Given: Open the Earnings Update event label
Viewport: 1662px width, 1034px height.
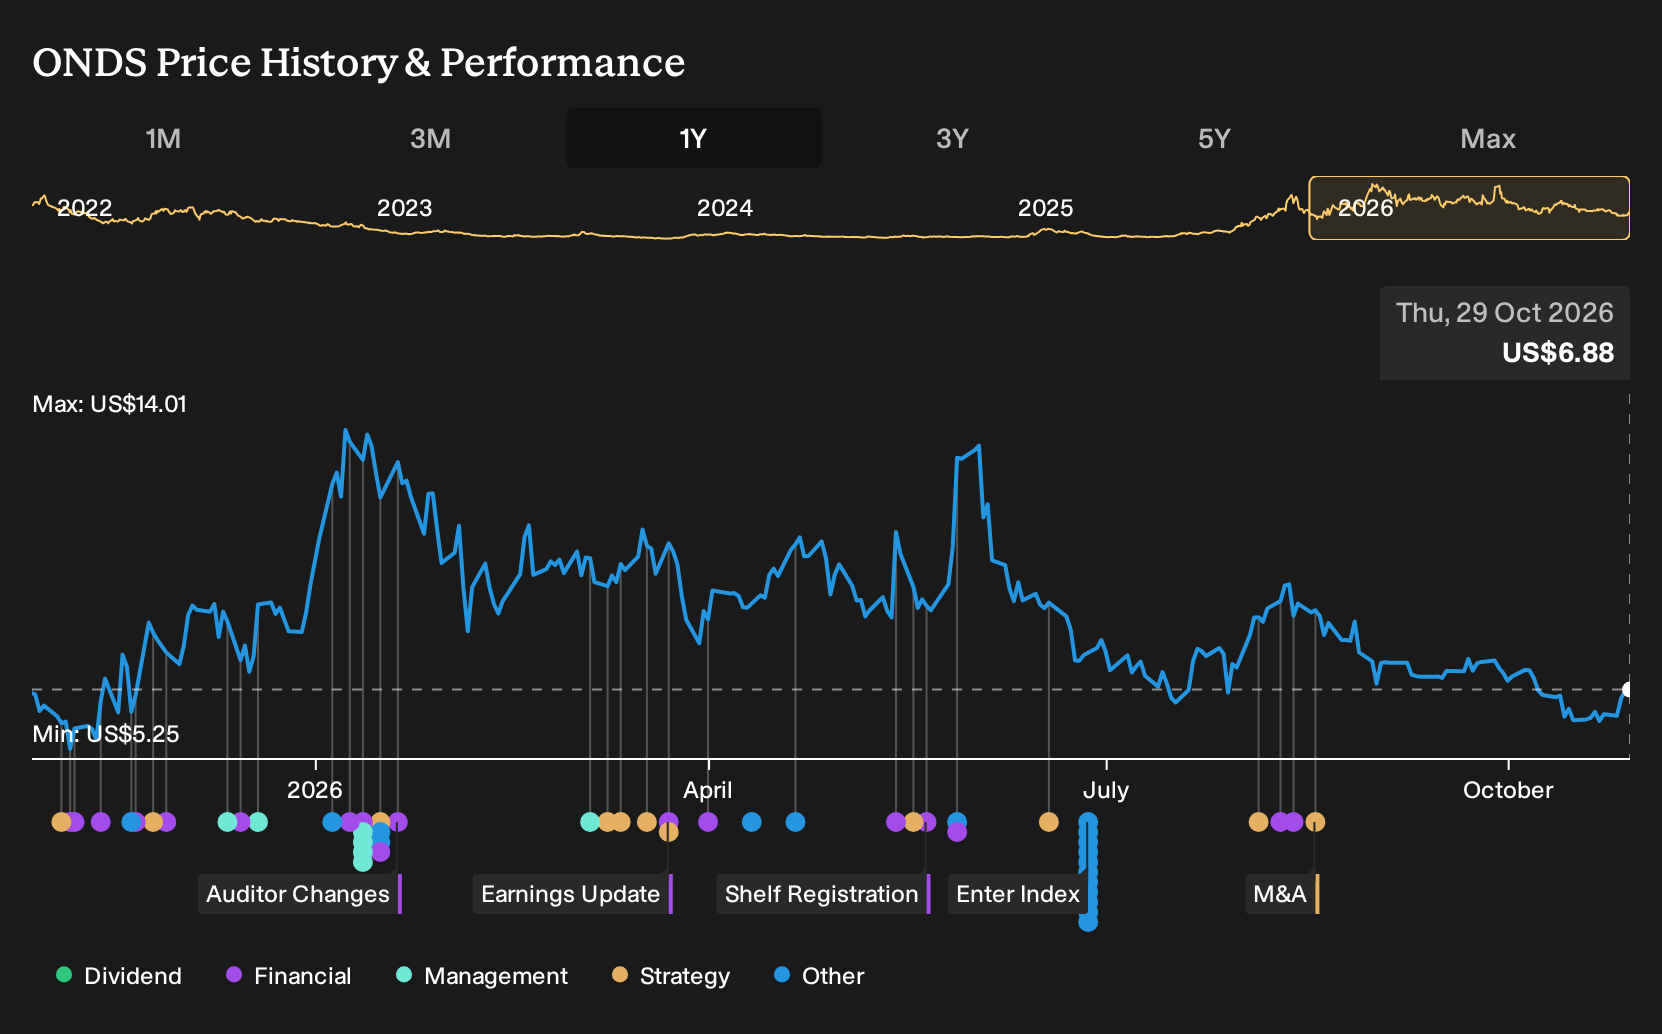Looking at the screenshot, I should coord(572,894).
